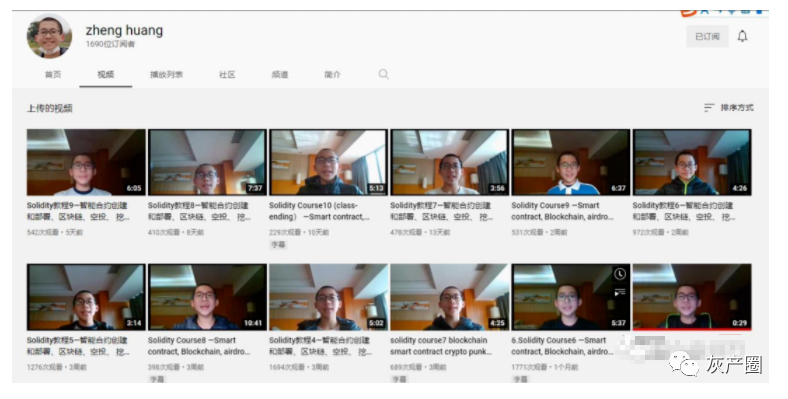Image resolution: width=788 pixels, height=399 pixels.
Task: Open Solidity教程7 video title link
Action: coord(441,211)
